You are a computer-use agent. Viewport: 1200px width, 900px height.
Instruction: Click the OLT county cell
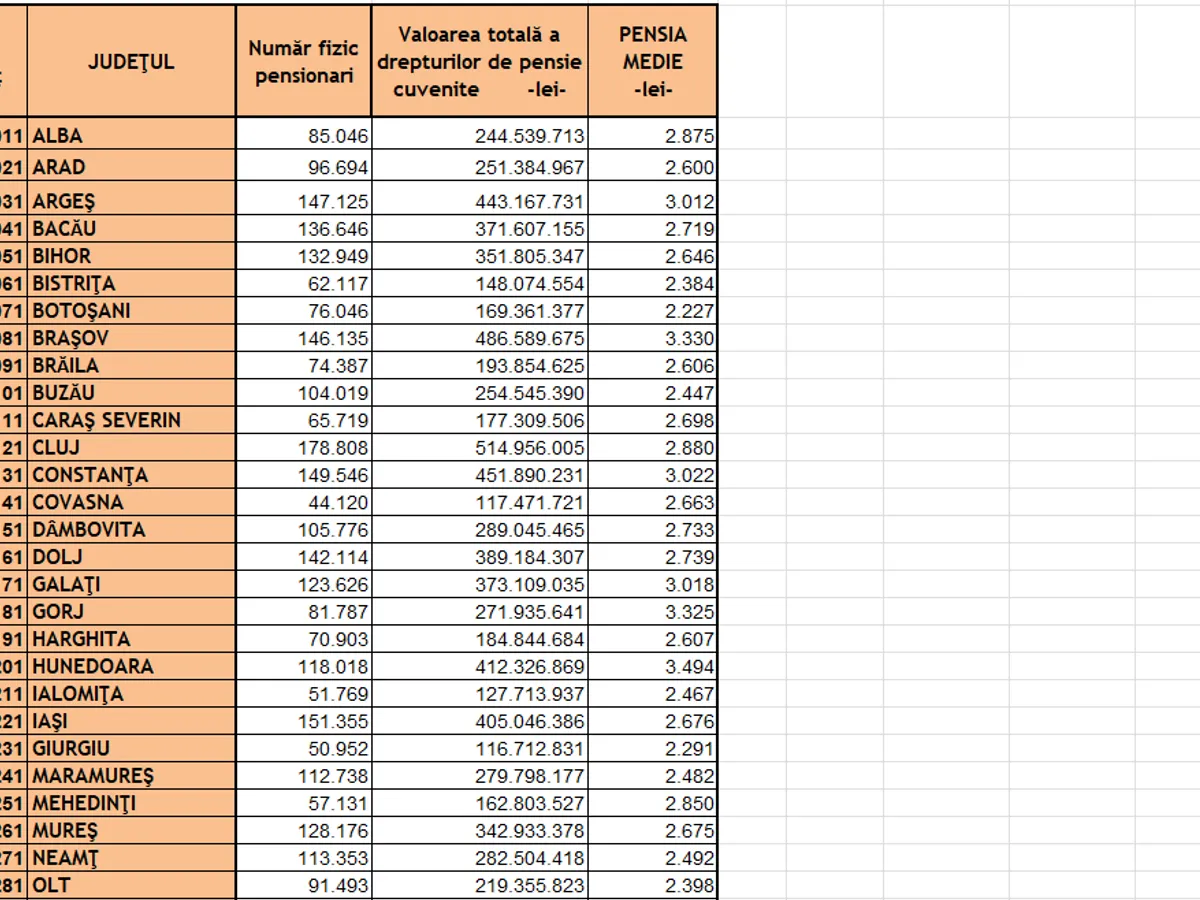pyautogui.click(x=131, y=885)
